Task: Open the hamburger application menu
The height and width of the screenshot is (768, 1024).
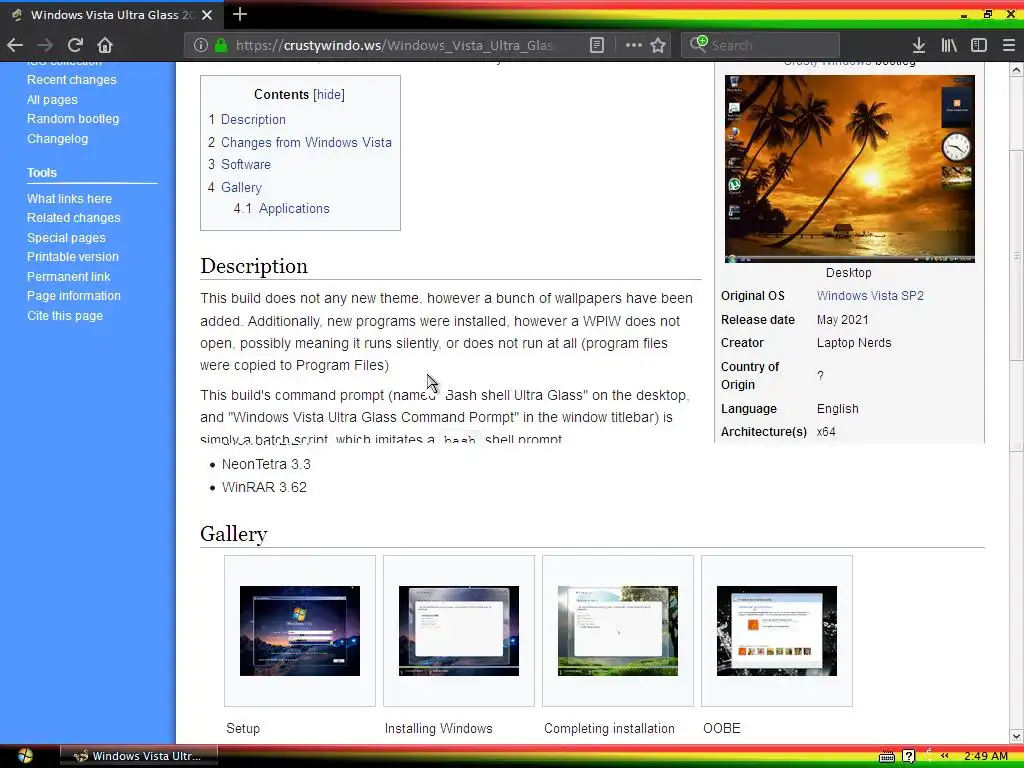Action: (1008, 45)
